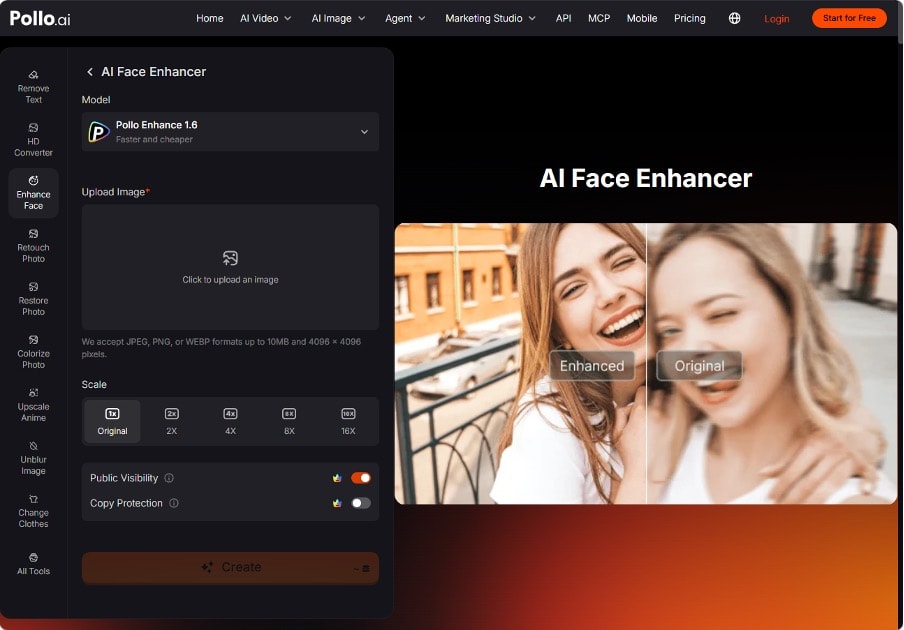The width and height of the screenshot is (904, 630).
Task: Open the Mobile page
Action: coord(642,18)
